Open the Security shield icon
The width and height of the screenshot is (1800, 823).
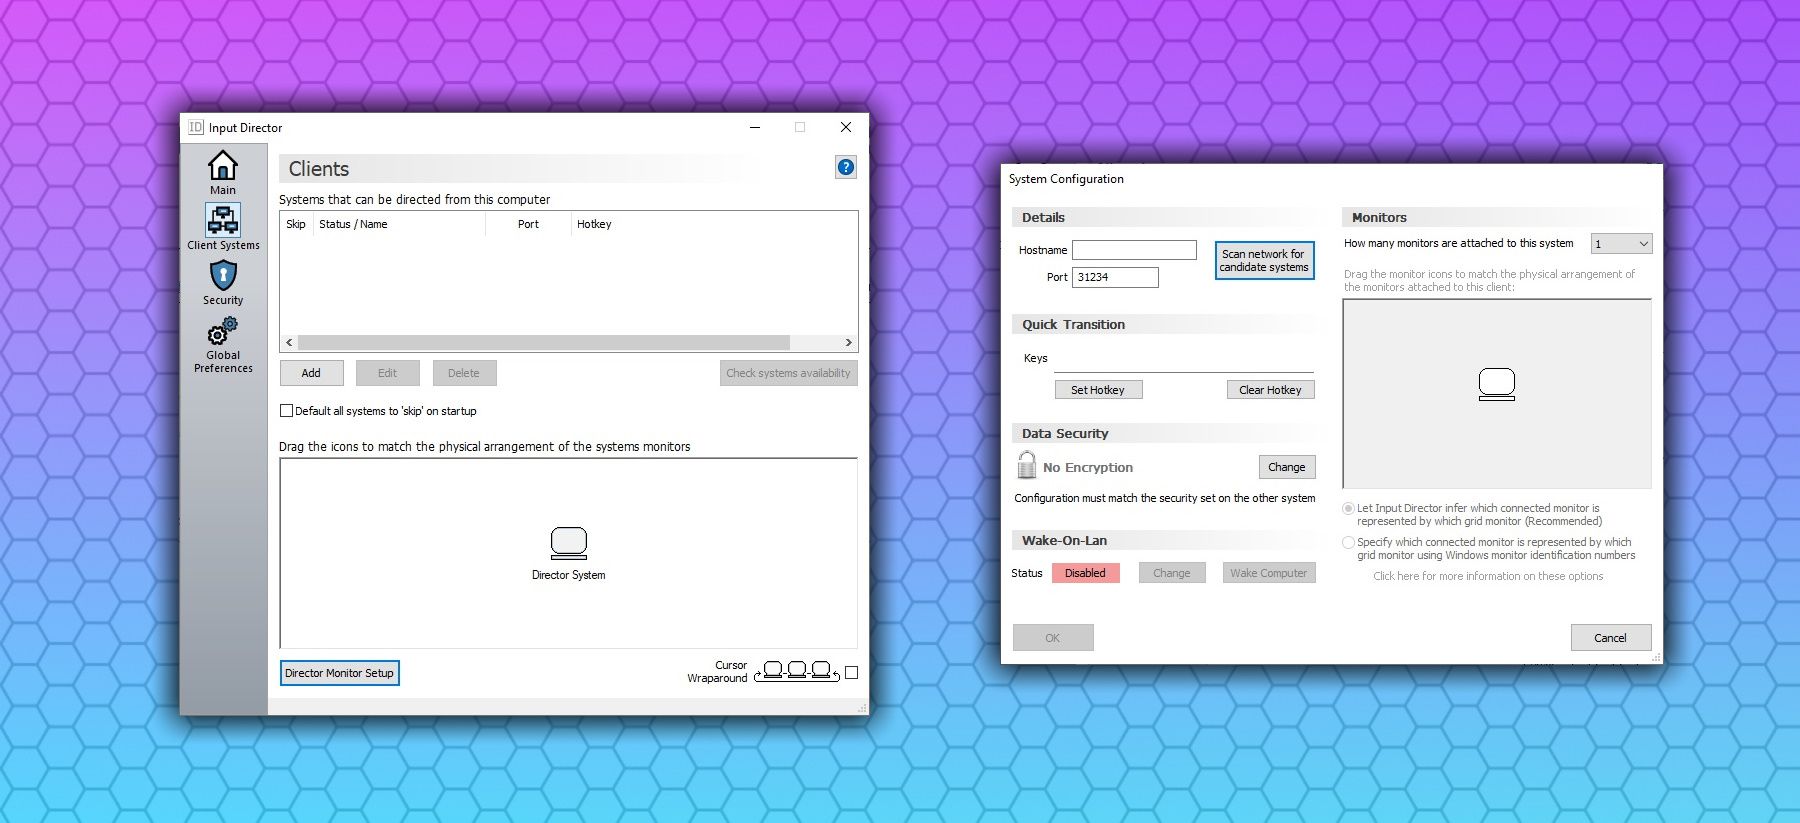point(223,274)
